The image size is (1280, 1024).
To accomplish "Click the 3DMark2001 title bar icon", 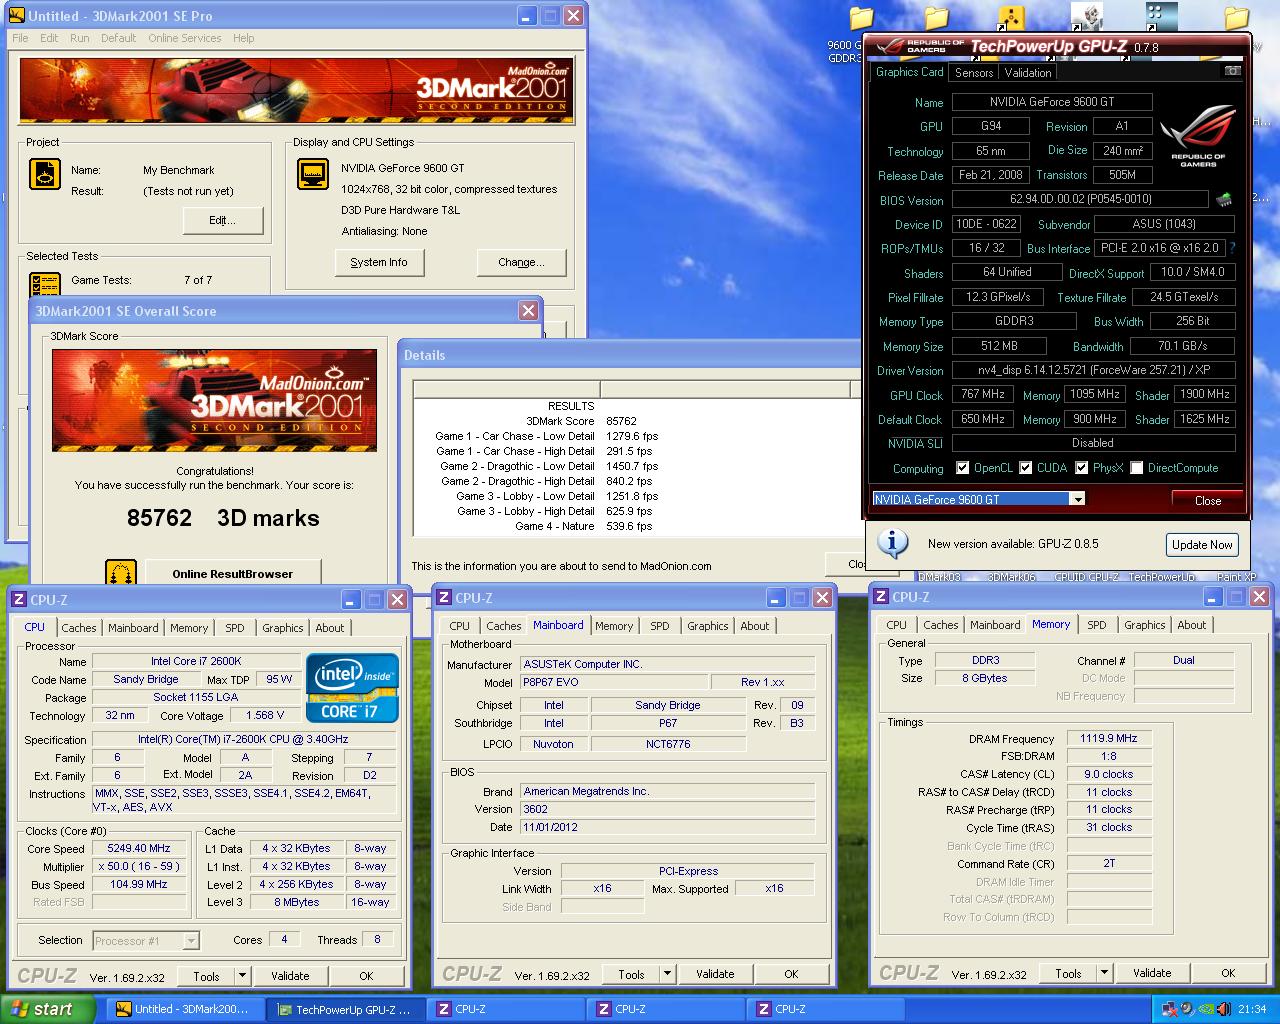I will pos(16,16).
